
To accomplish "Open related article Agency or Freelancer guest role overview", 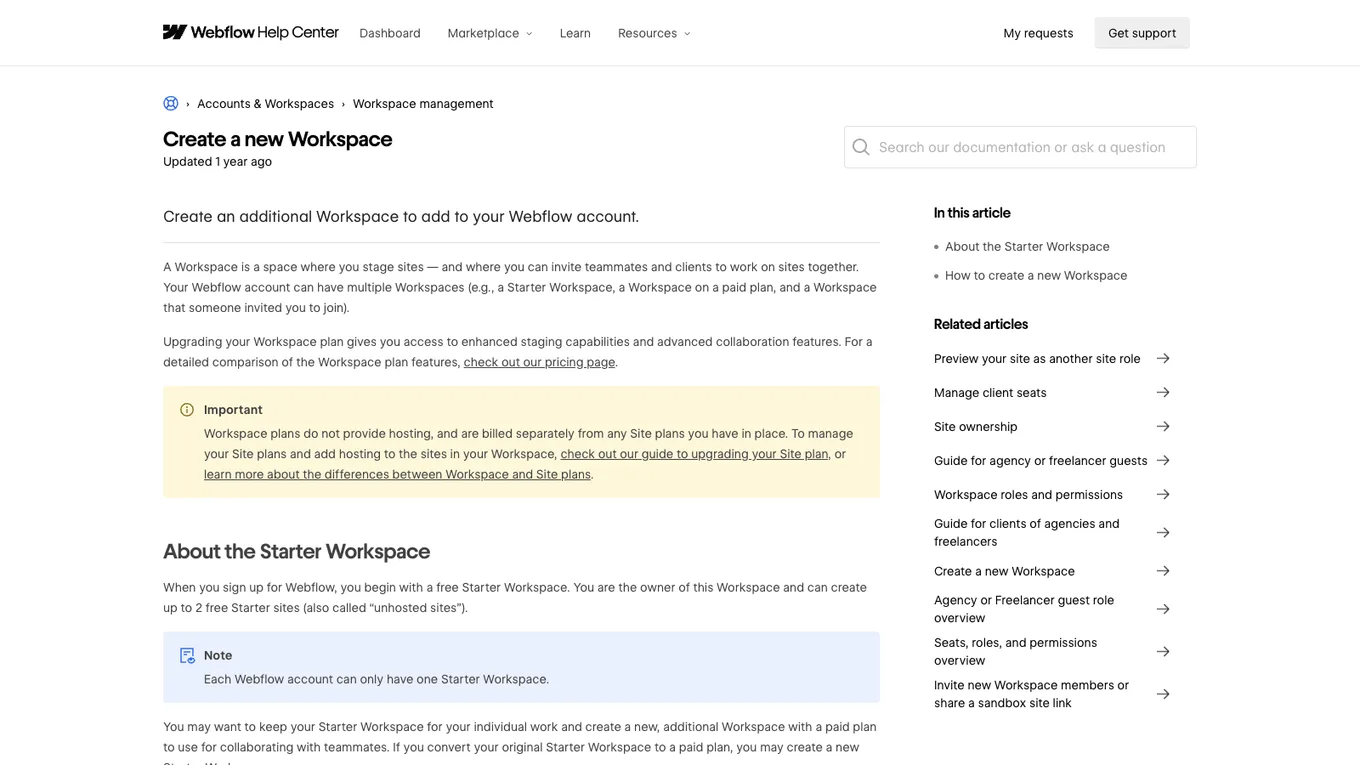I will 1024,609.
